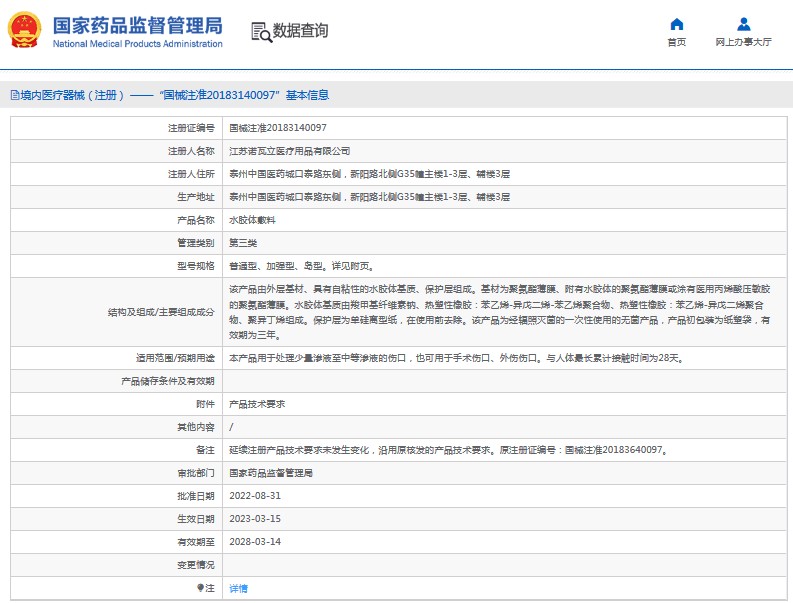Click the 境内医疗器械（注册） breadcrumb heading
Viewport: 793px width, 603px height.
(72, 95)
